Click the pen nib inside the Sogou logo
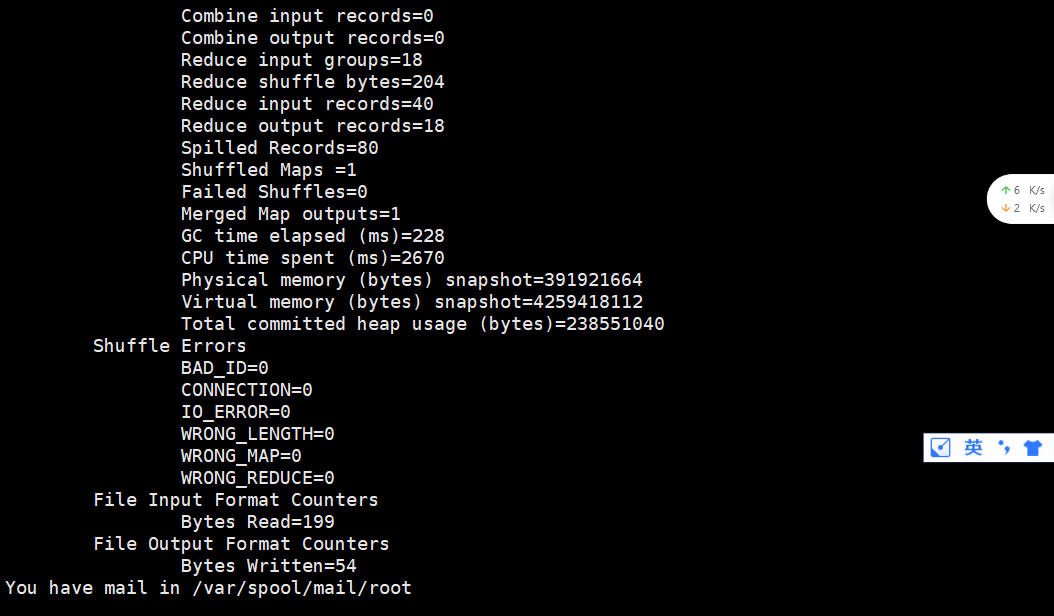The width and height of the screenshot is (1054, 616). [940, 446]
